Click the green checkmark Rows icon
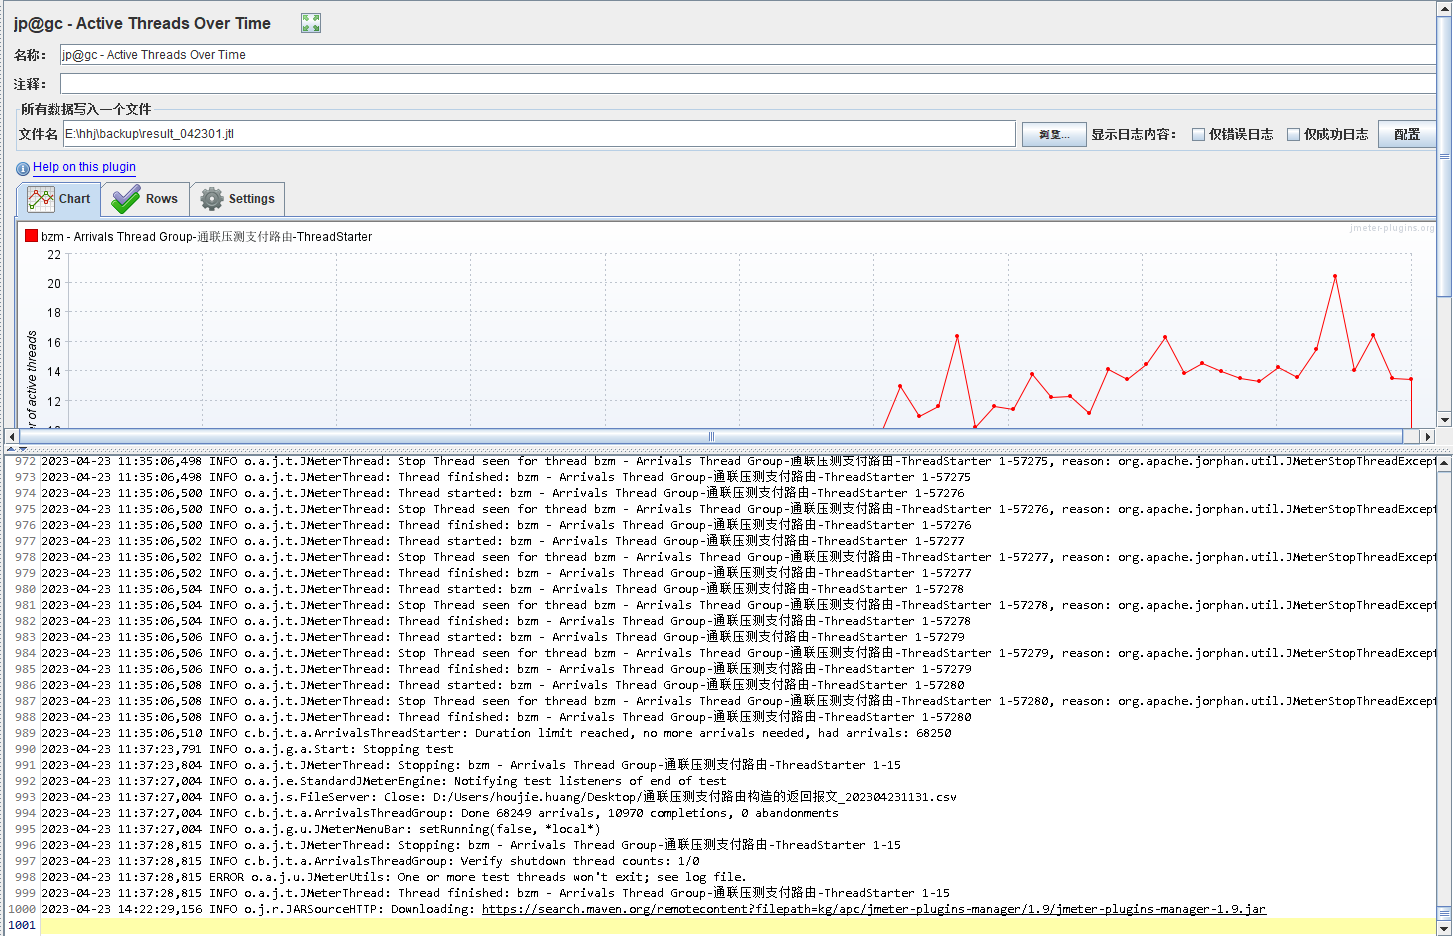Image resolution: width=1454 pixels, height=936 pixels. (x=126, y=199)
